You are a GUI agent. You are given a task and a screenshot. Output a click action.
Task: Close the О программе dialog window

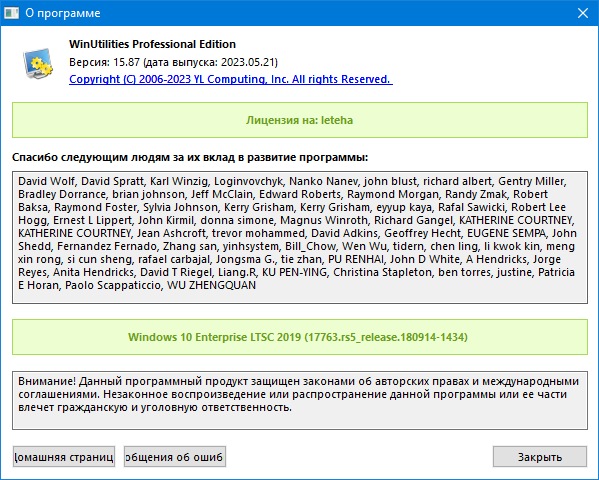point(583,13)
